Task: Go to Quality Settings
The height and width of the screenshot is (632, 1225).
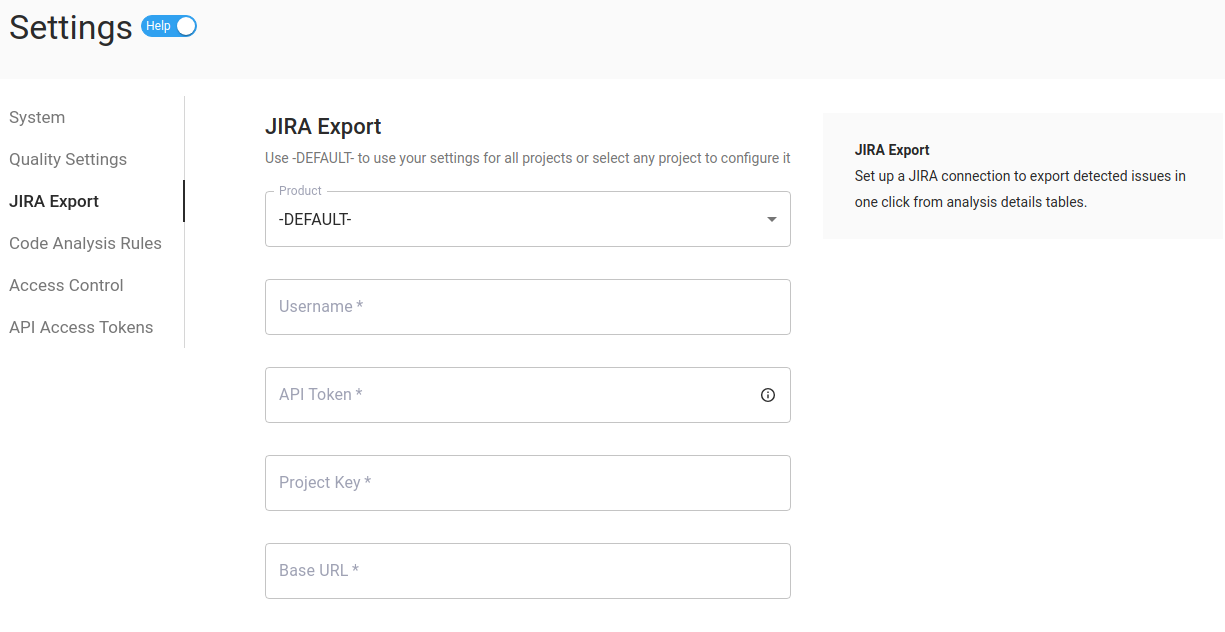Action: click(68, 160)
